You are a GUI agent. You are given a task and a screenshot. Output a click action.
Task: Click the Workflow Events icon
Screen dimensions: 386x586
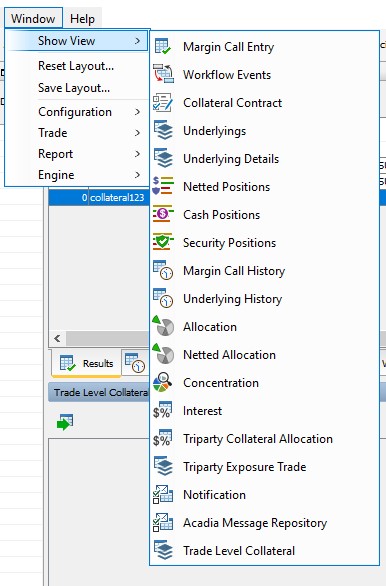[x=163, y=74]
